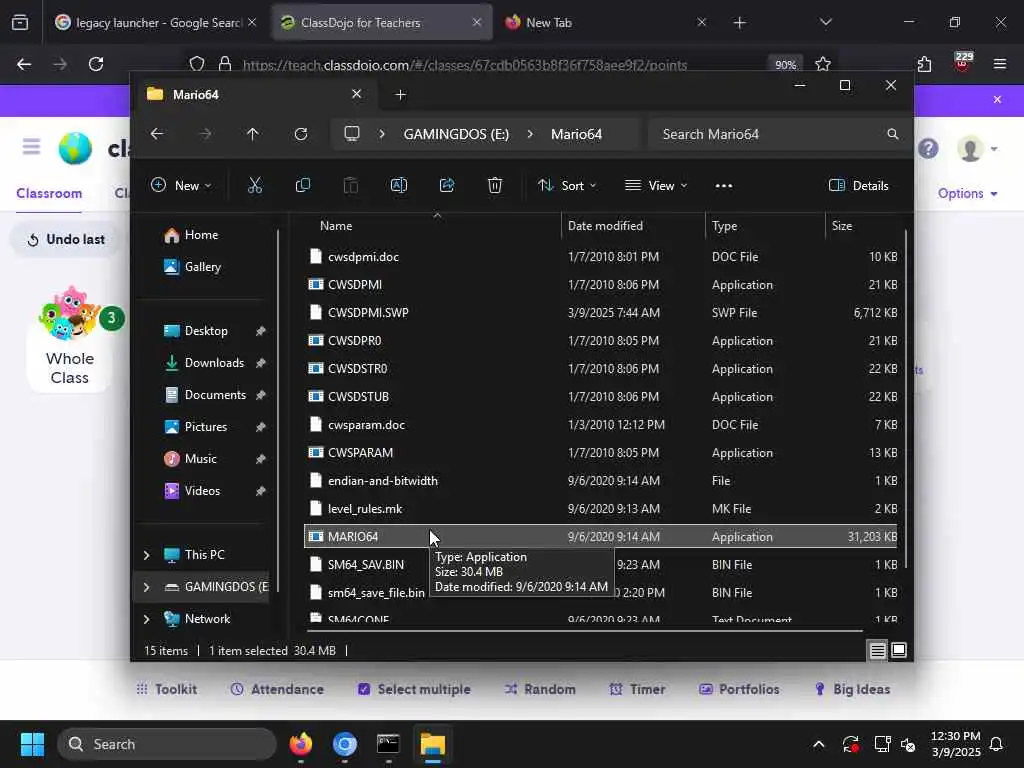
Task: Expand GAMINGDOS (E:) tree node
Action: tap(146, 587)
